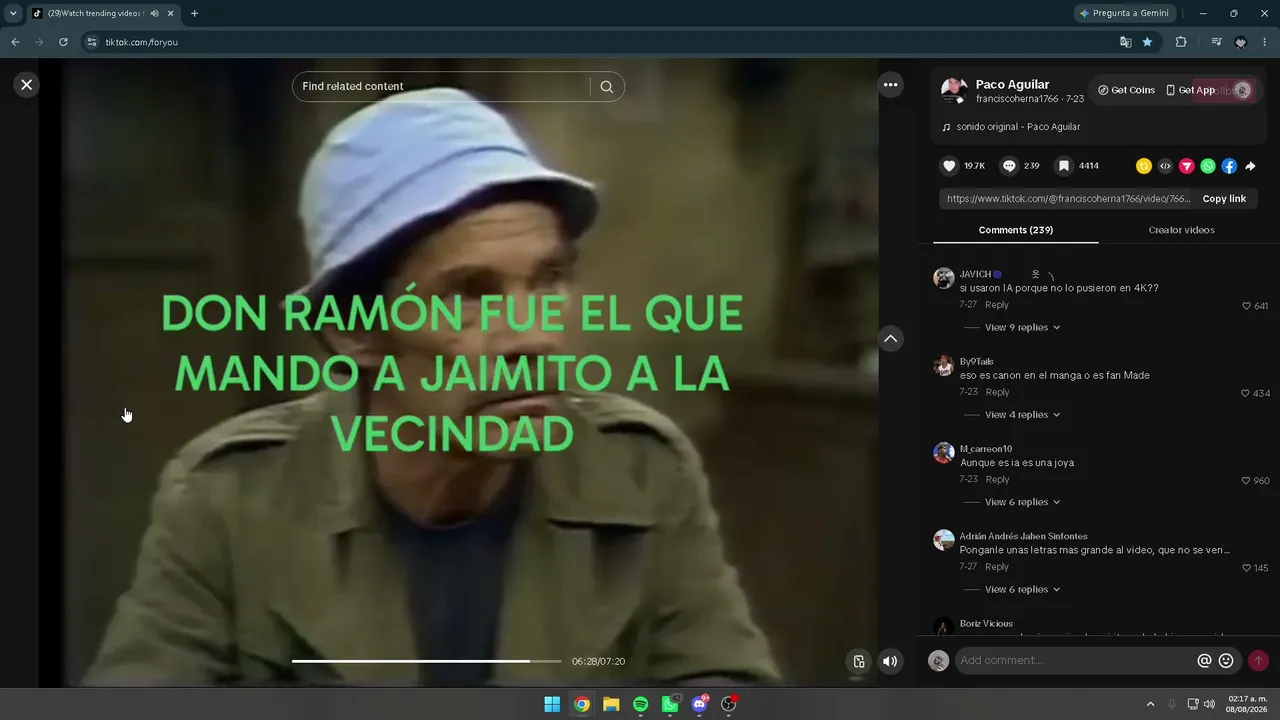Like Adrián Andrés's comment with 145 likes
The height and width of the screenshot is (720, 1280).
pyautogui.click(x=1246, y=568)
